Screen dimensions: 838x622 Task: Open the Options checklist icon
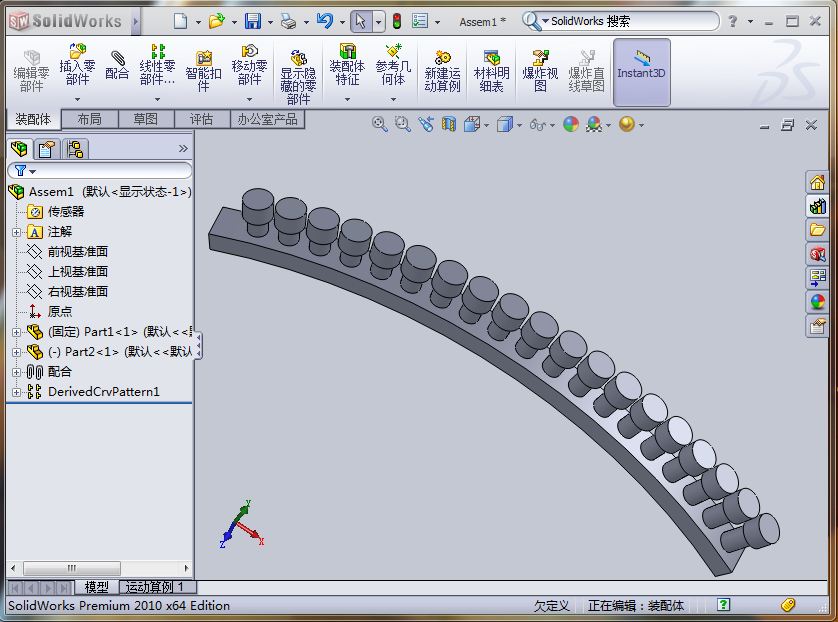tap(420, 21)
